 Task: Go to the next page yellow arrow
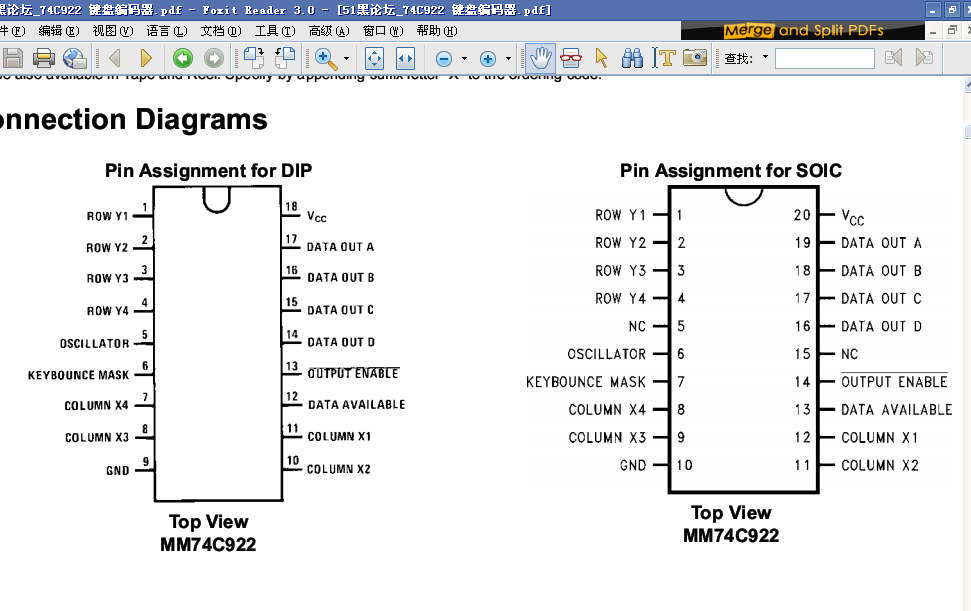pyautogui.click(x=146, y=58)
